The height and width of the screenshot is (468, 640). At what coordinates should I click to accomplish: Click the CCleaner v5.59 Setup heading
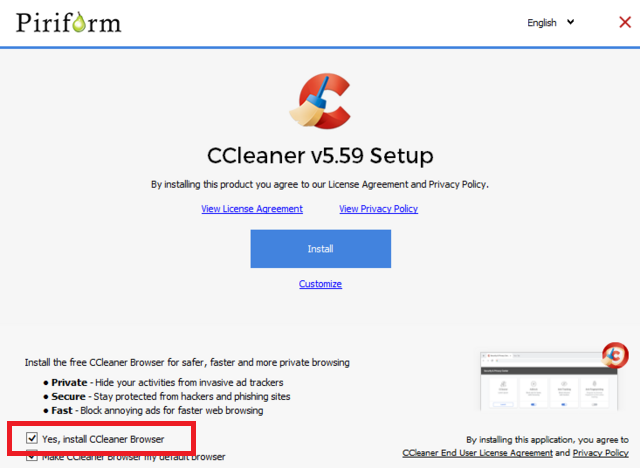click(320, 155)
